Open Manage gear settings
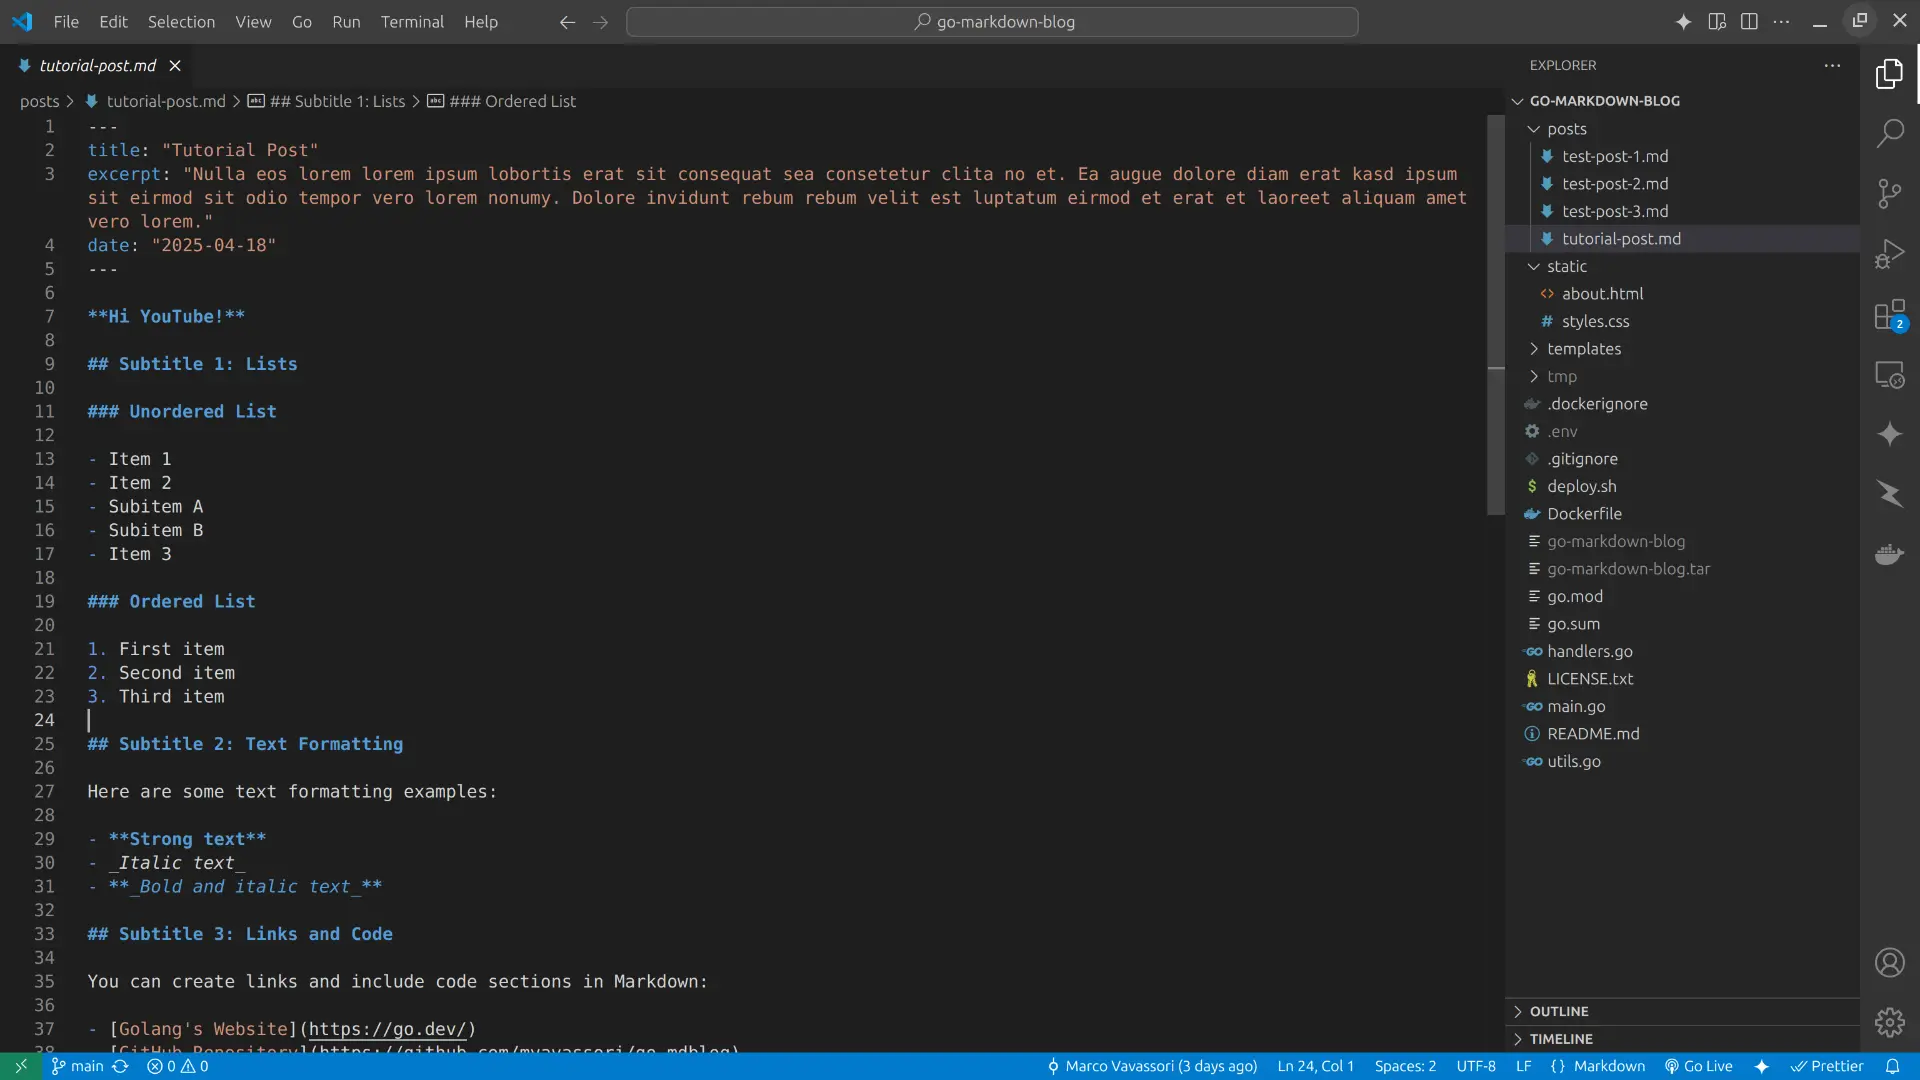Viewport: 1920px width, 1080px height. pyautogui.click(x=1889, y=1022)
